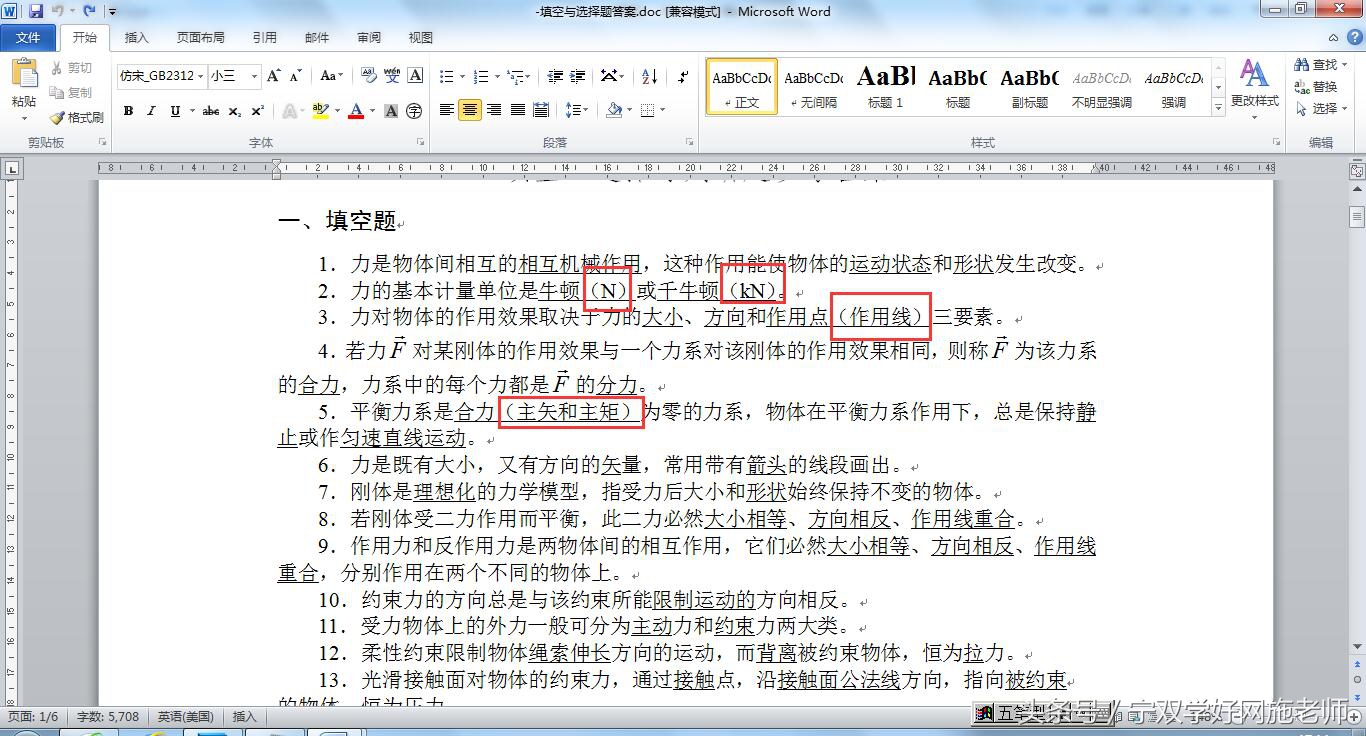Click word count 字数: 5,708 in status bar
The height and width of the screenshot is (736, 1366).
click(108, 716)
